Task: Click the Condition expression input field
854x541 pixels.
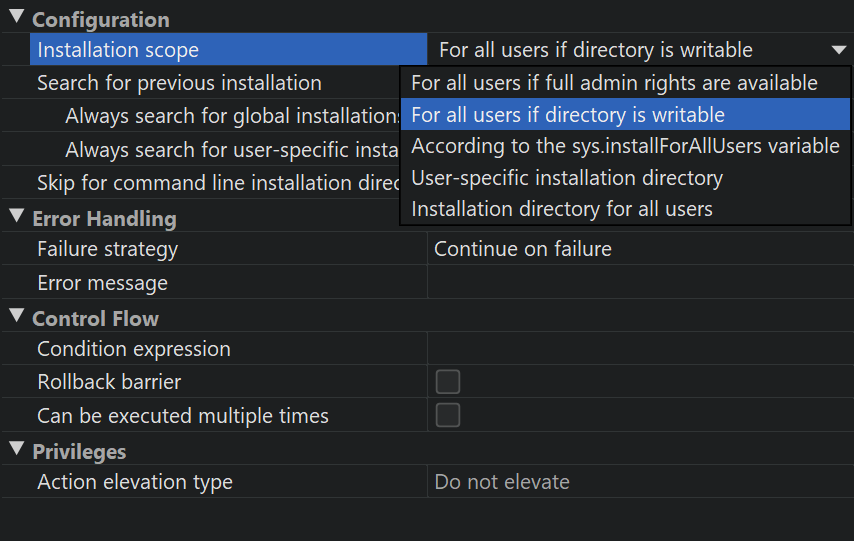Action: [638, 349]
